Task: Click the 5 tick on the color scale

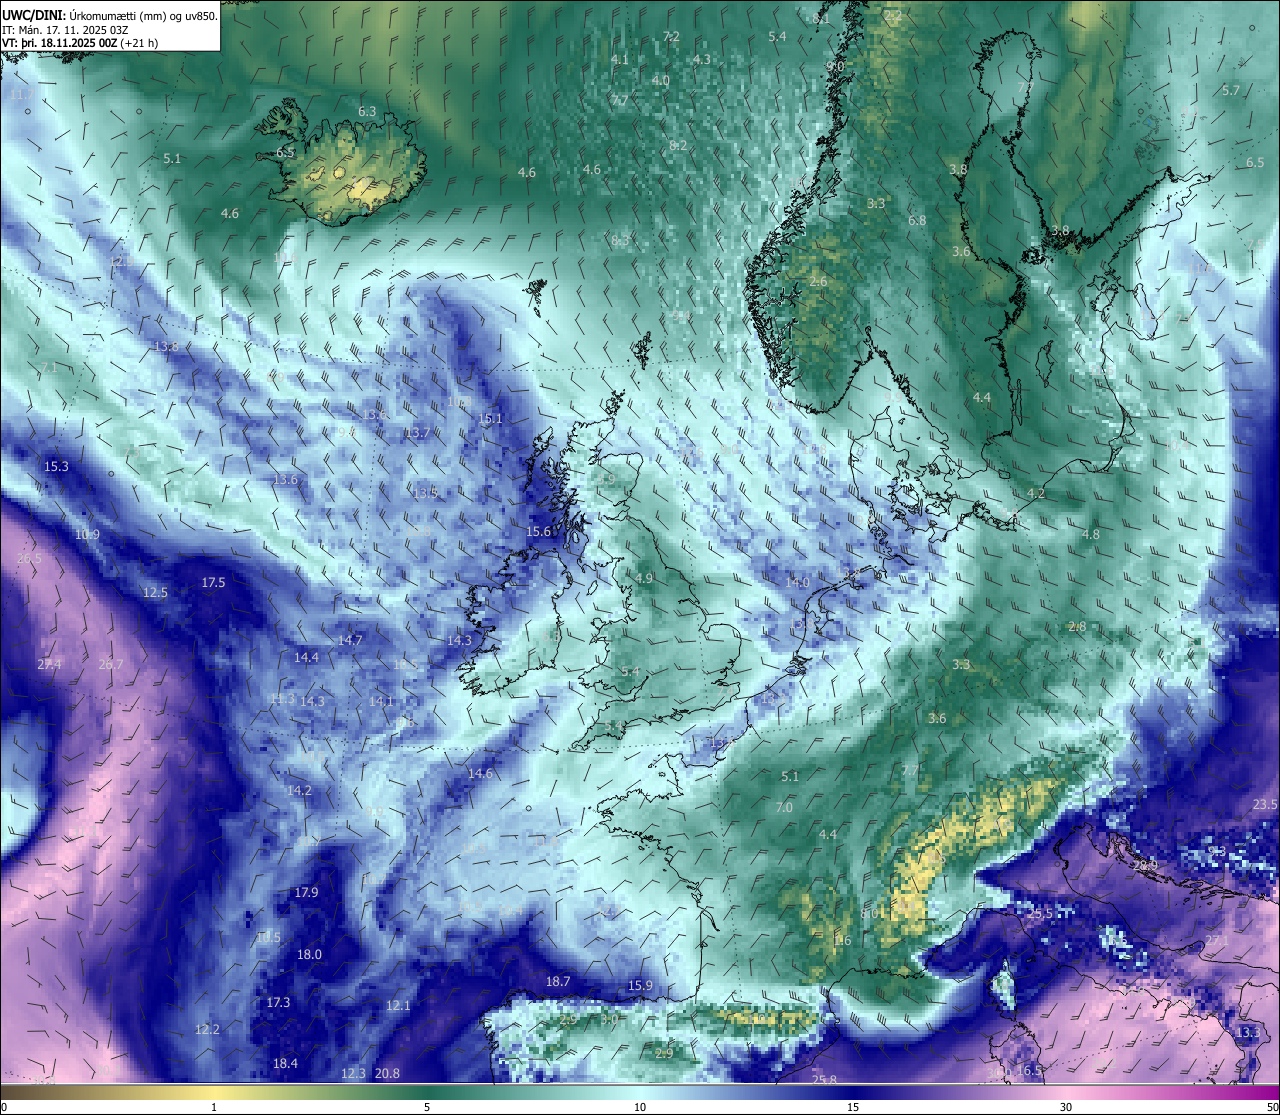Action: [x=427, y=1107]
